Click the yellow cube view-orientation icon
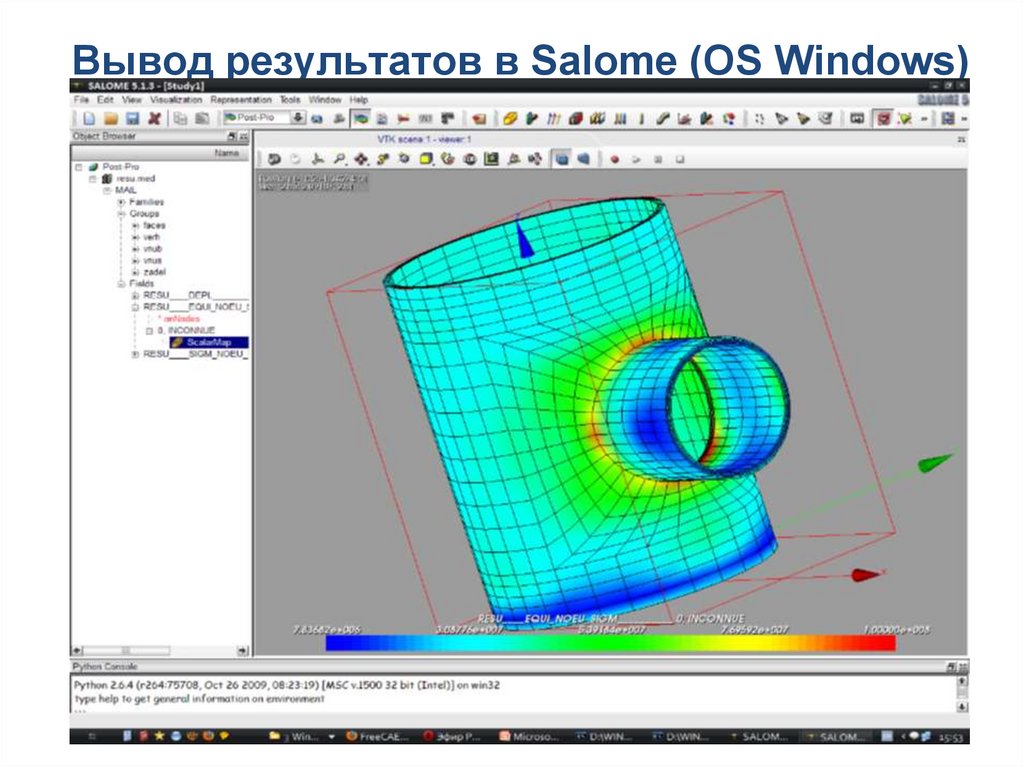The image size is (1024, 767). [426, 159]
